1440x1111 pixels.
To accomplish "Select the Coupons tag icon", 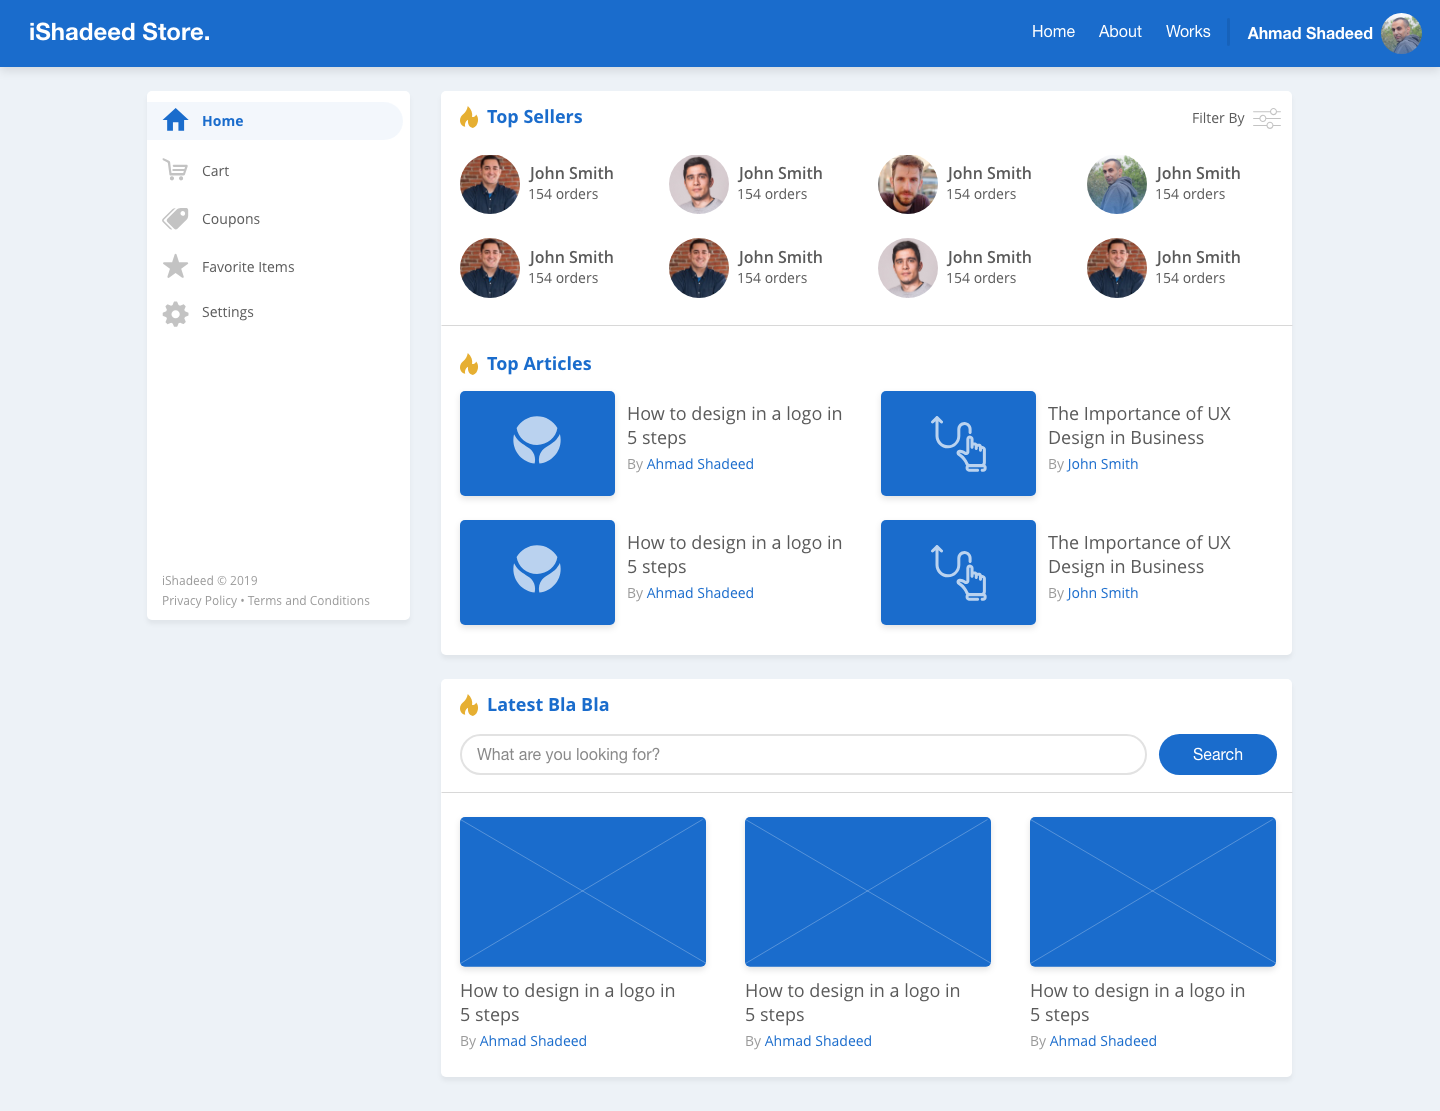I will click(x=176, y=219).
